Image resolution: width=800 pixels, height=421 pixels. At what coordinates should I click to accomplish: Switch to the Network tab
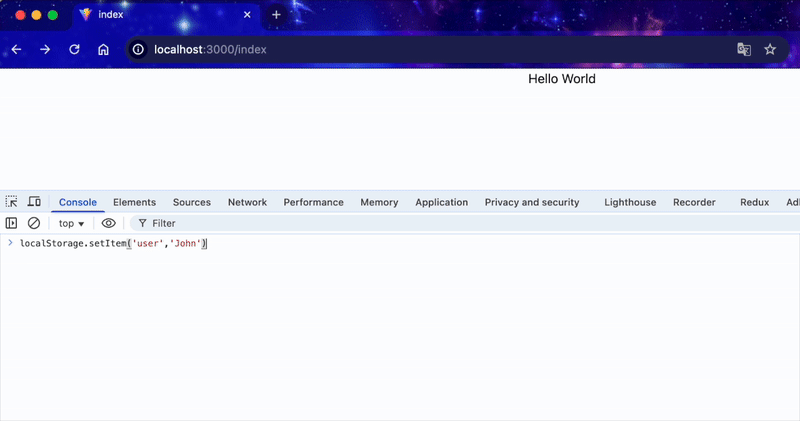(247, 202)
